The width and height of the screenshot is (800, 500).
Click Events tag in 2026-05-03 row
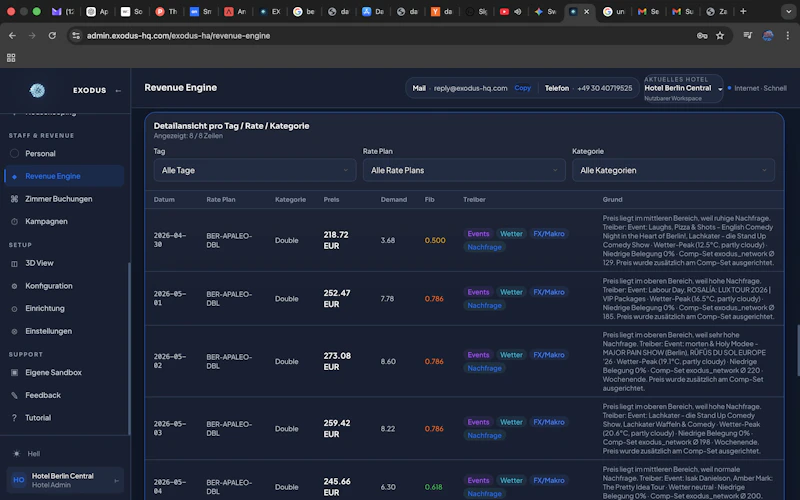[478, 422]
